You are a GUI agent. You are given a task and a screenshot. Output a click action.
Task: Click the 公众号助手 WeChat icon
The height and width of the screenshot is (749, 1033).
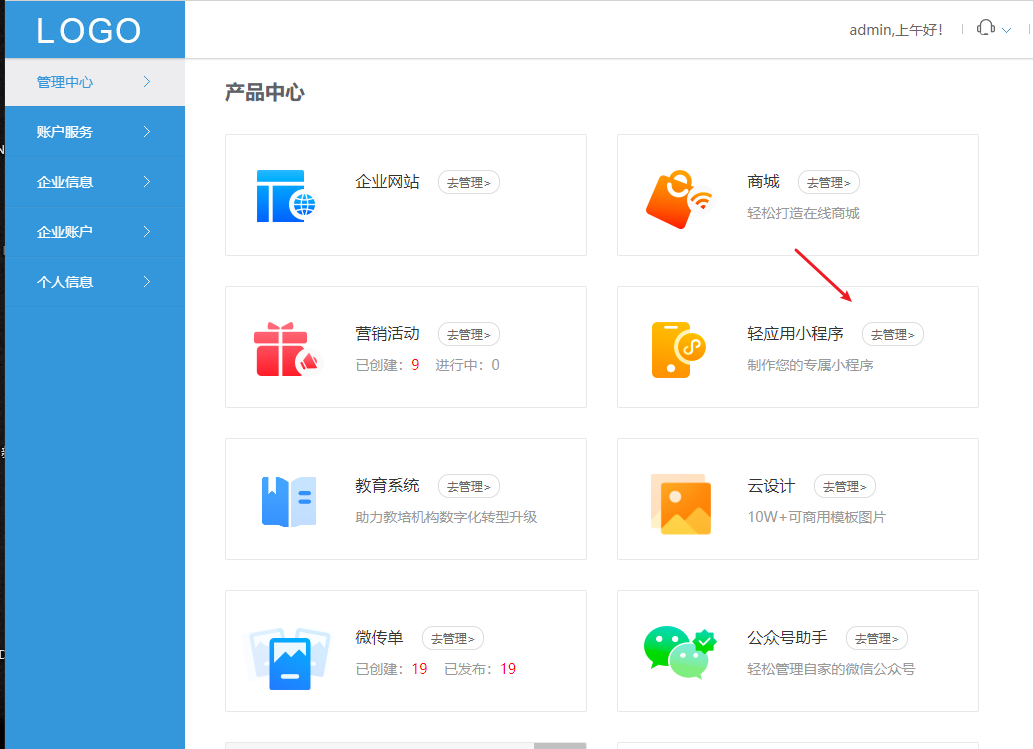coord(678,651)
